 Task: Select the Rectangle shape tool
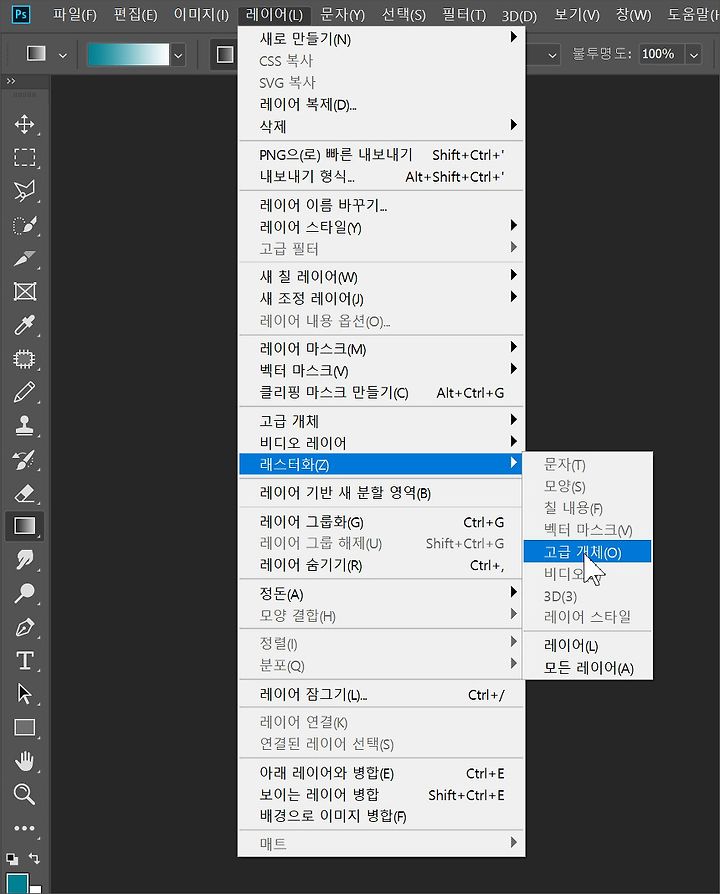point(24,727)
